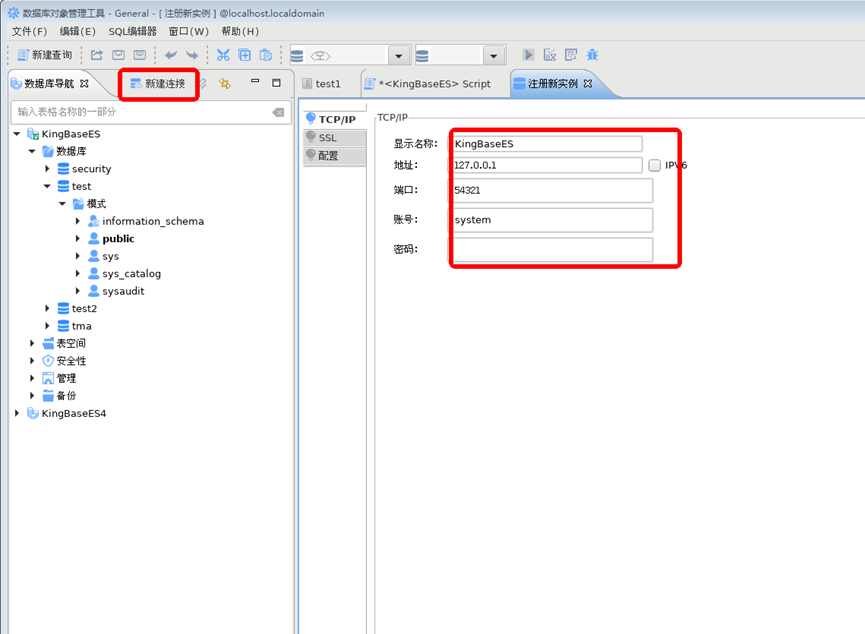This screenshot has height=634, width=865.
Task: Close the 注册新实例 tab
Action: [x=588, y=84]
